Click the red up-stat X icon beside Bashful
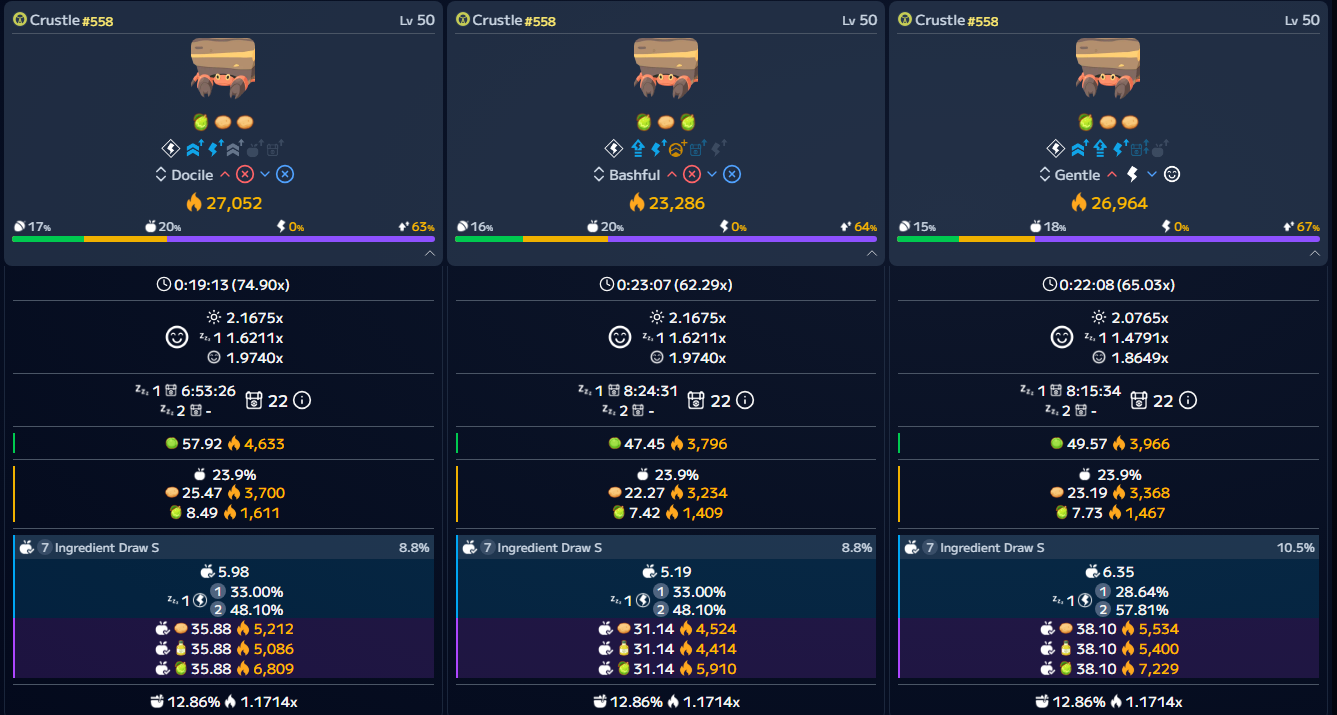 click(x=691, y=175)
